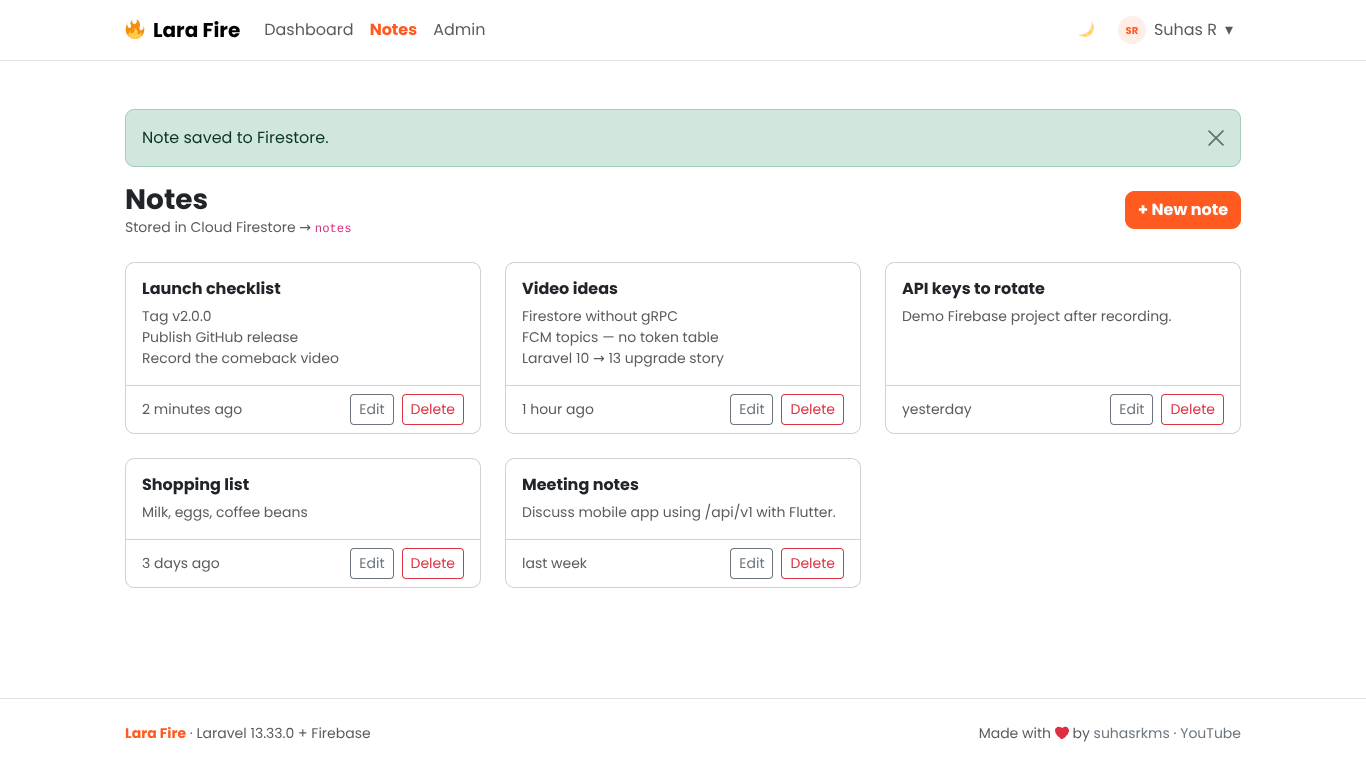Click the '3 days ago' timestamp
Screen dimensions: 1366x768
pos(181,563)
